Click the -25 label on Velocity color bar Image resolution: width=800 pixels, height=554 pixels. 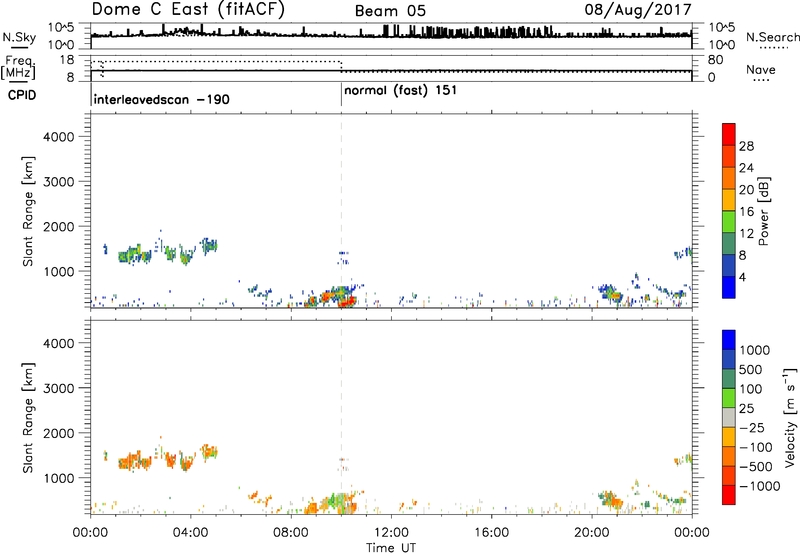click(x=752, y=428)
